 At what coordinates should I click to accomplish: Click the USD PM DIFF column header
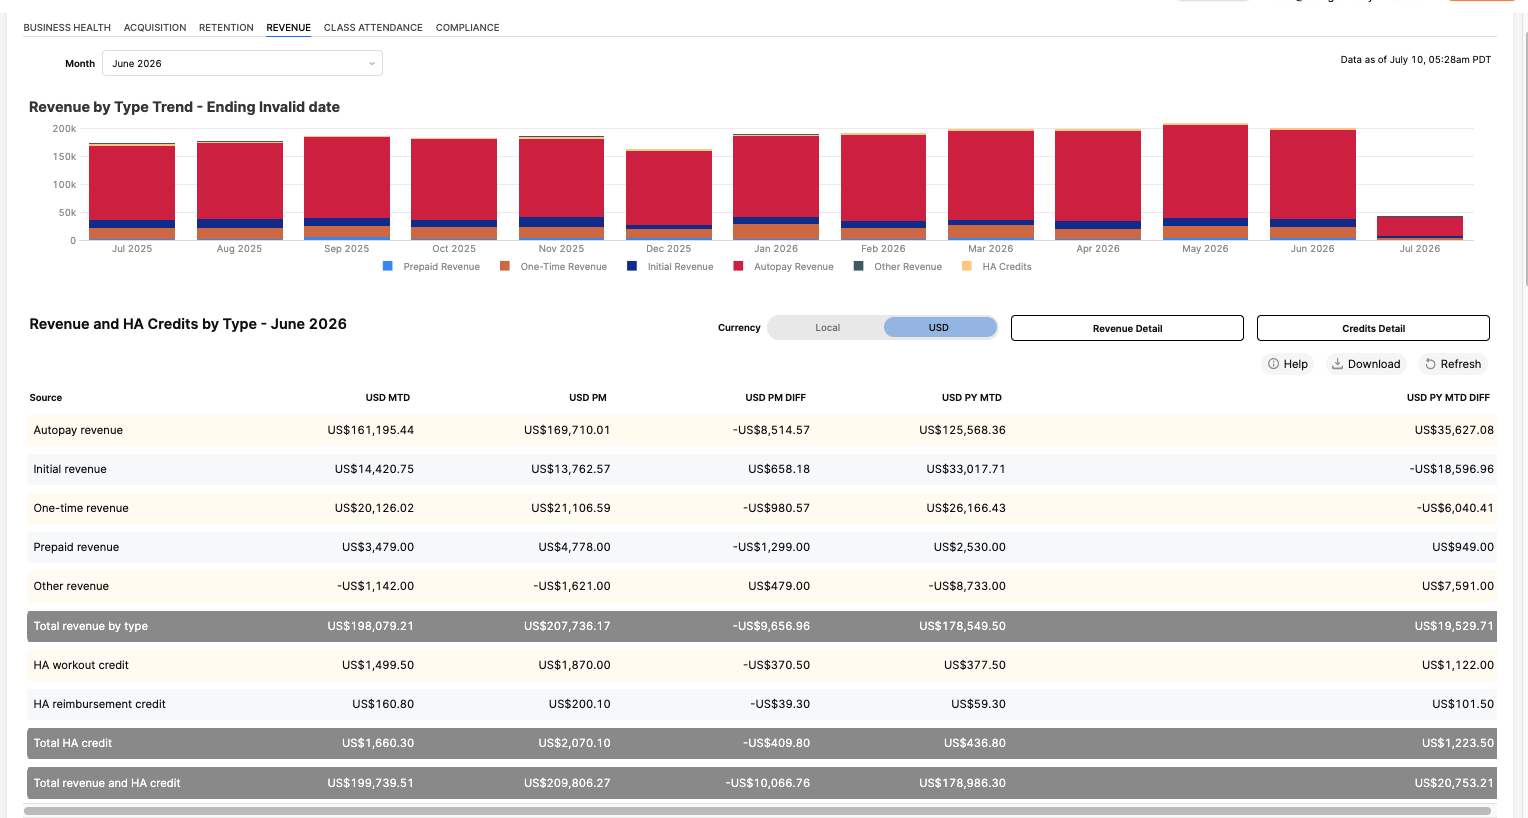[775, 398]
